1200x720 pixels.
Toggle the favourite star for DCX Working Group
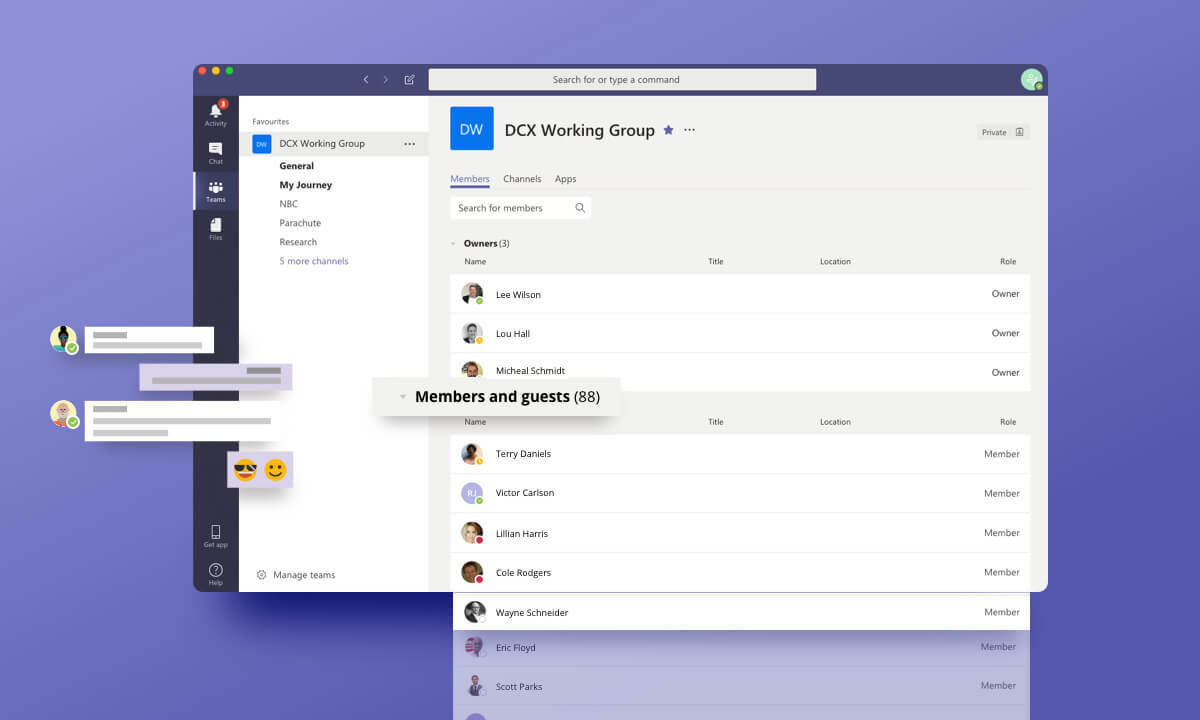click(x=669, y=130)
